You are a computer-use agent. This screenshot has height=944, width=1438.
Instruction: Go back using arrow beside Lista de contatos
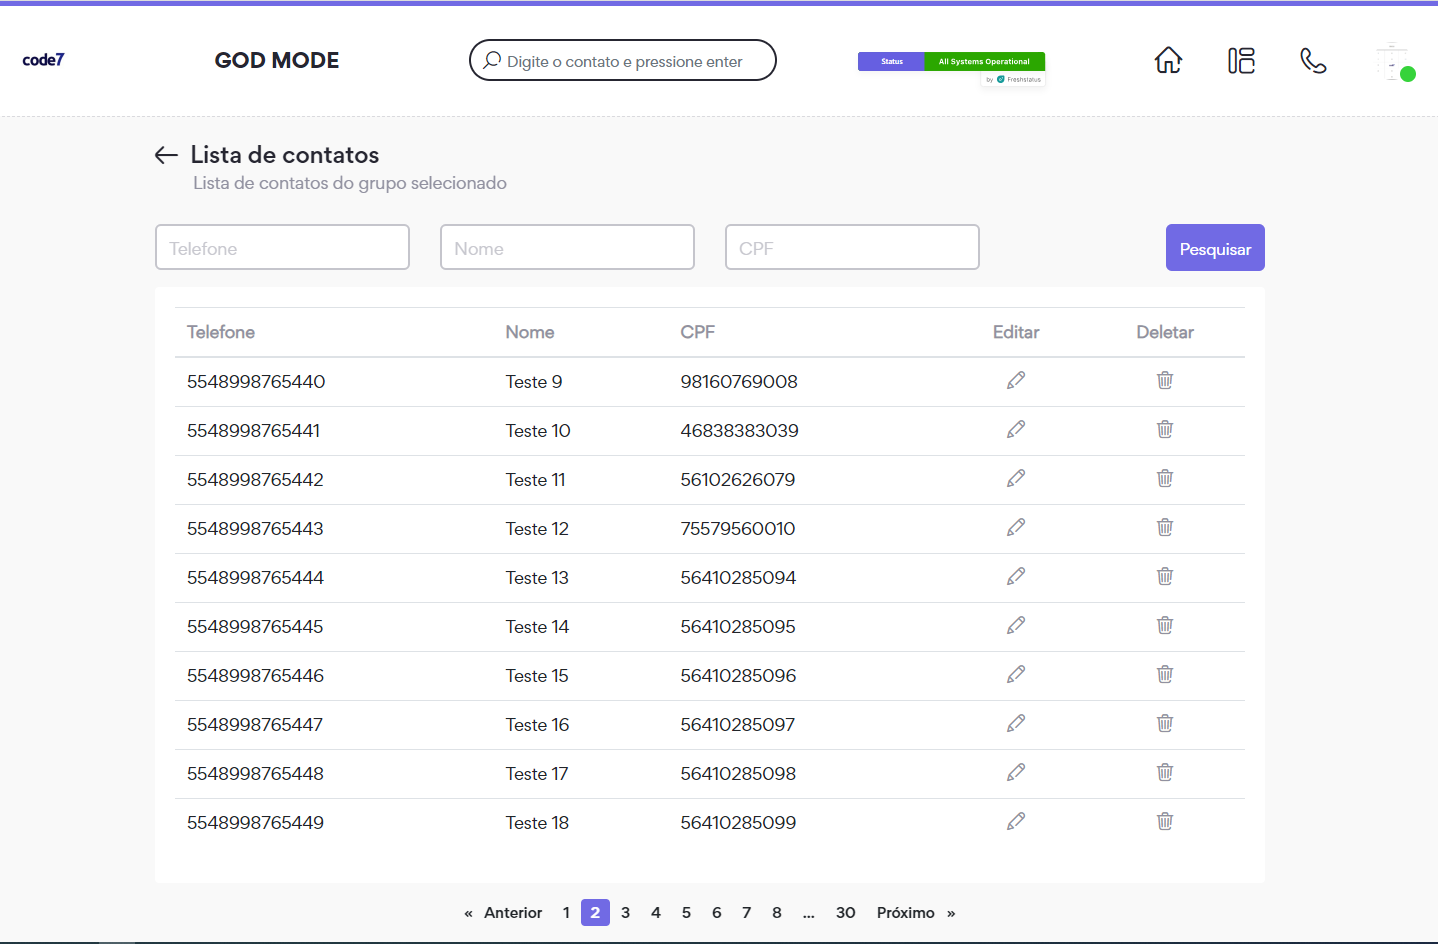click(166, 155)
